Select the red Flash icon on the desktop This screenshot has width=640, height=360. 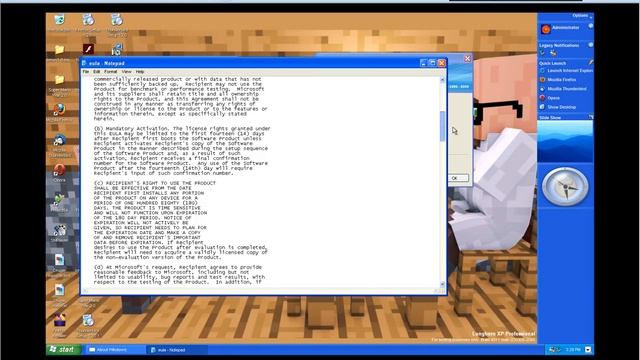[88, 49]
